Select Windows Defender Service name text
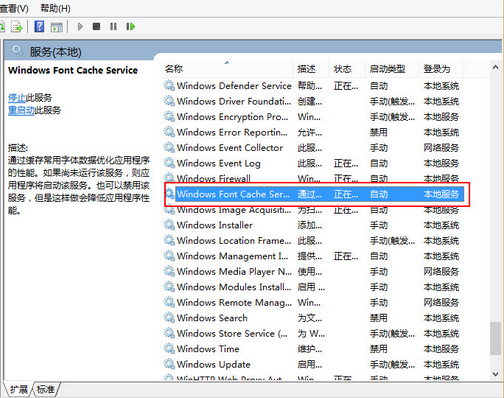The width and height of the screenshot is (504, 398). click(234, 86)
